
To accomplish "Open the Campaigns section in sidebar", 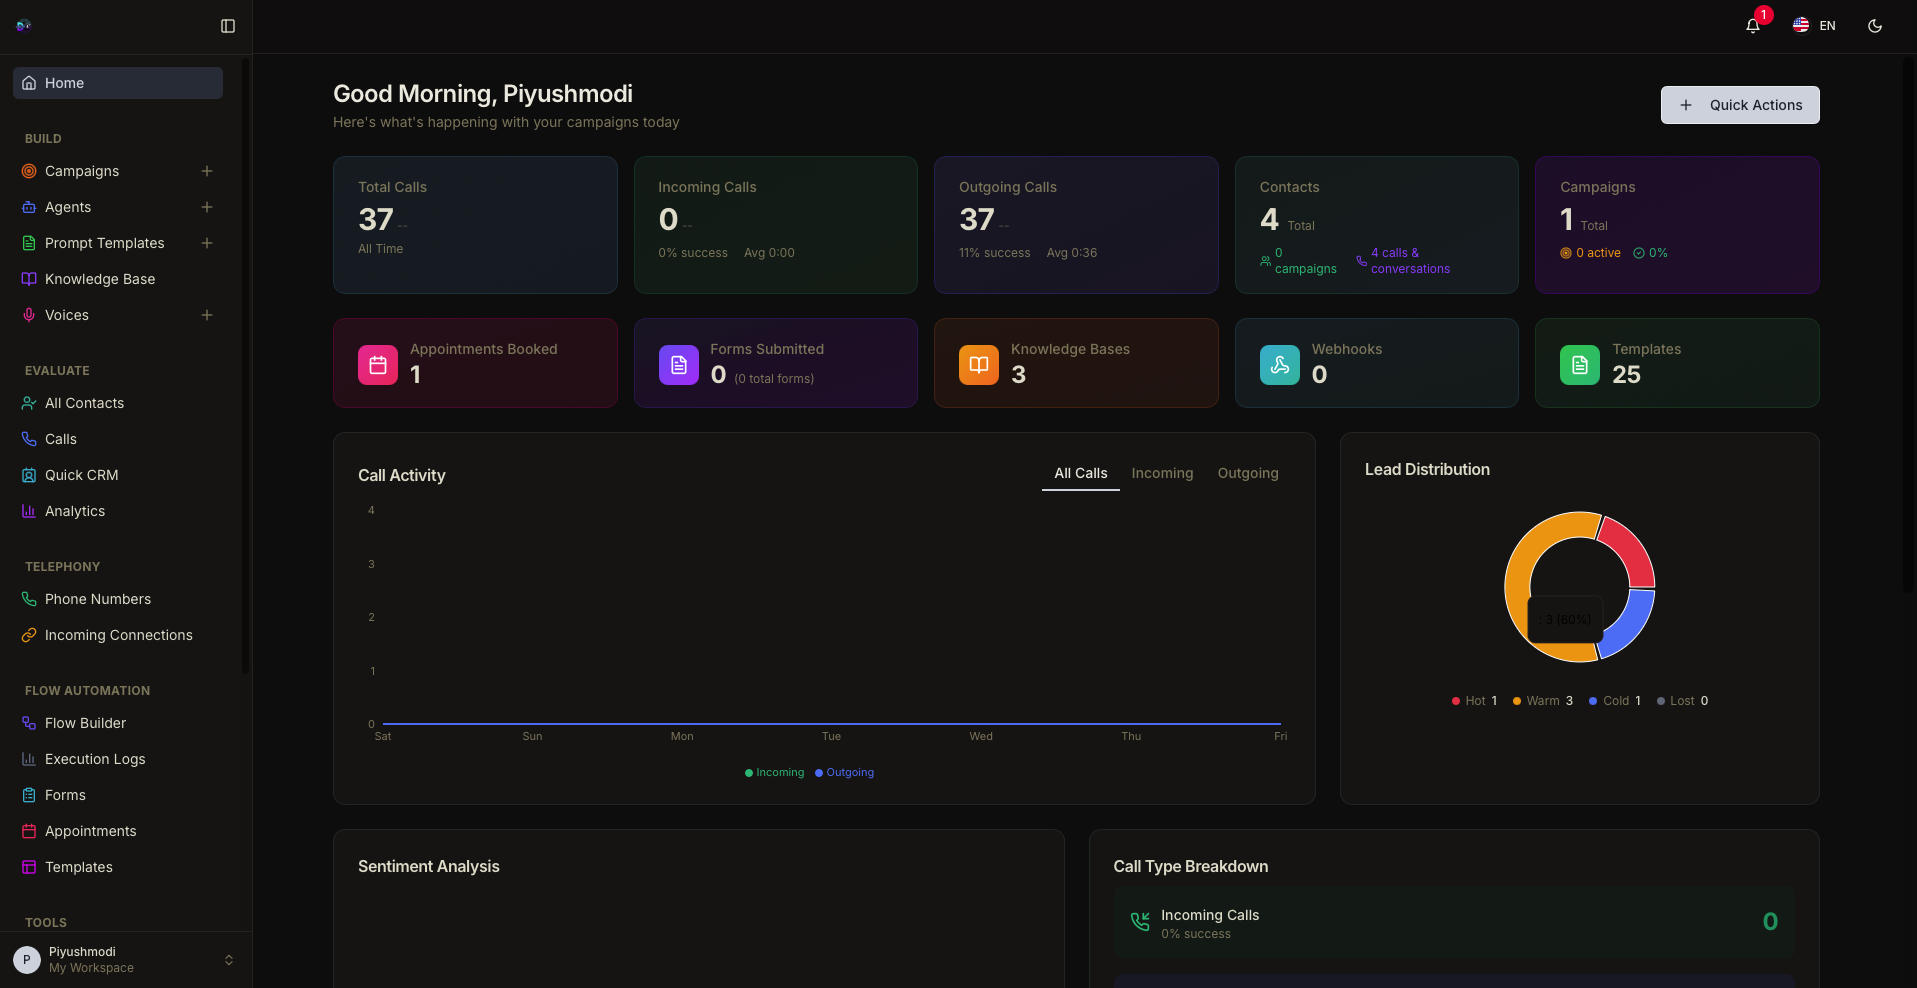I will (x=82, y=171).
